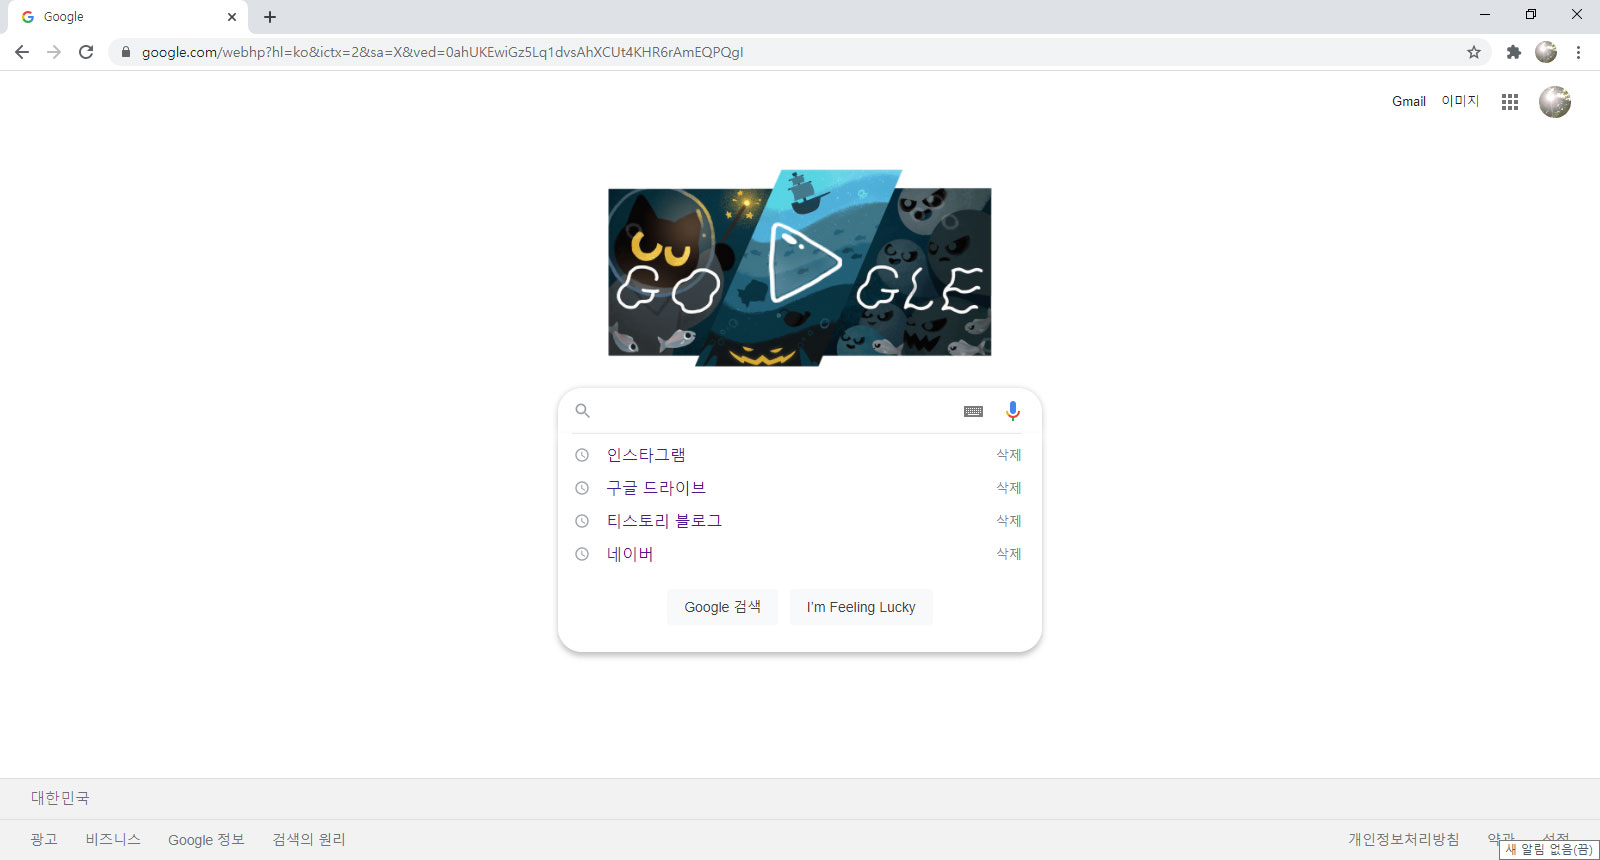Open the 개인정보처리방침 footer link
This screenshot has height=860, width=1600.
(1404, 839)
